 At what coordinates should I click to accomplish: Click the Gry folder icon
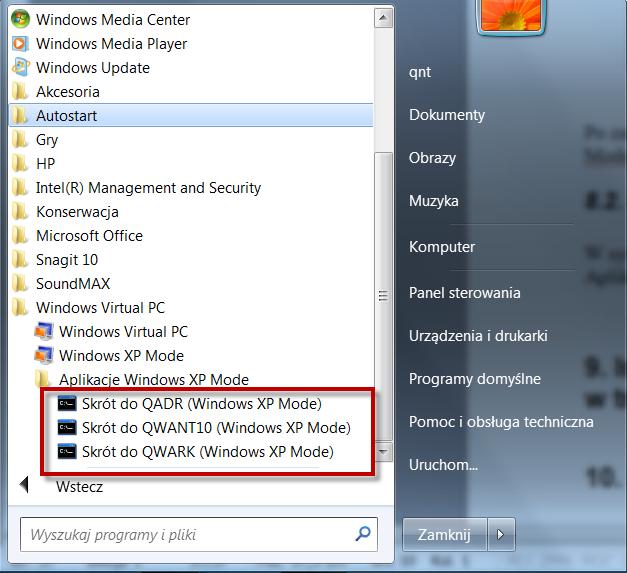tap(20, 140)
